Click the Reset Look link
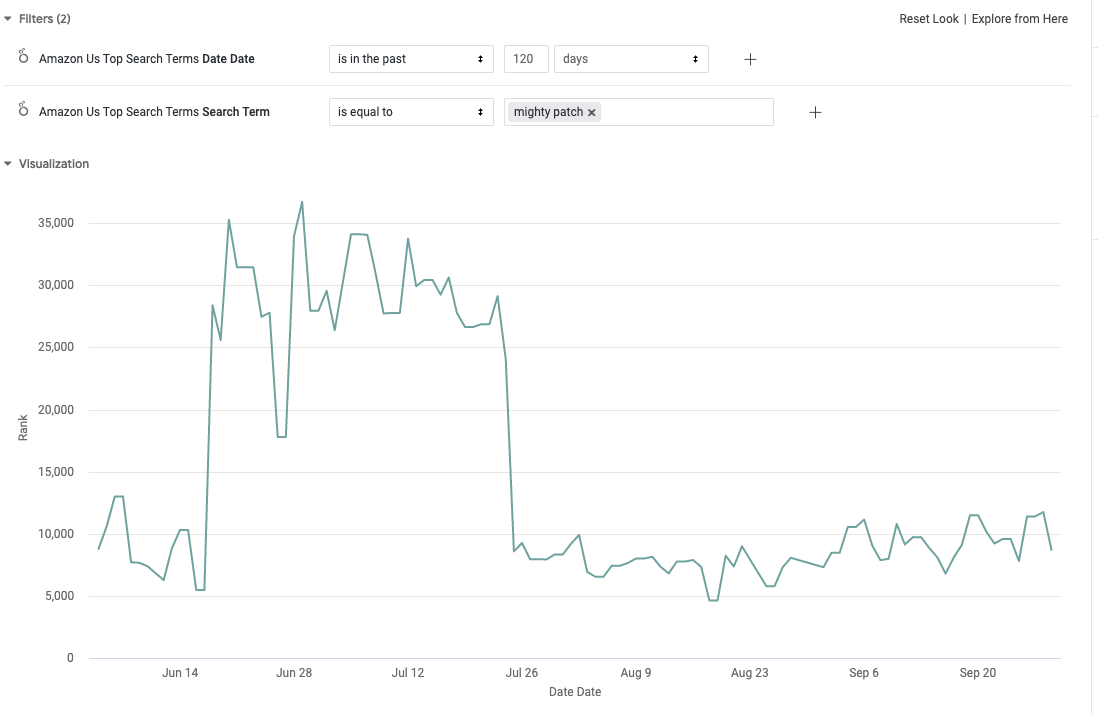This screenshot has width=1098, height=715. pos(928,19)
